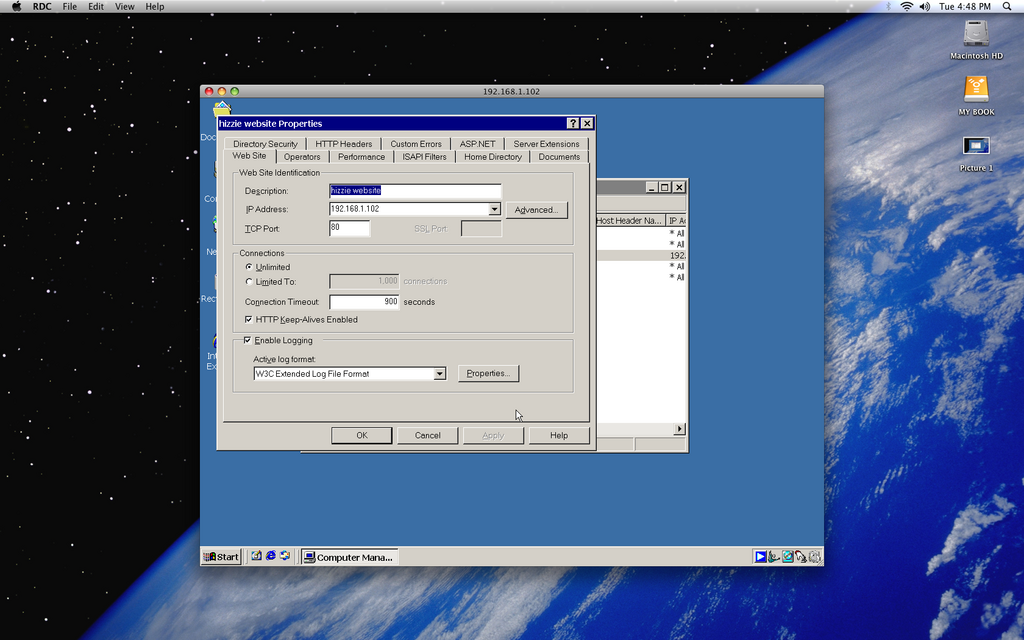The height and width of the screenshot is (640, 1024).
Task: Open the View menu
Action: (x=125, y=7)
